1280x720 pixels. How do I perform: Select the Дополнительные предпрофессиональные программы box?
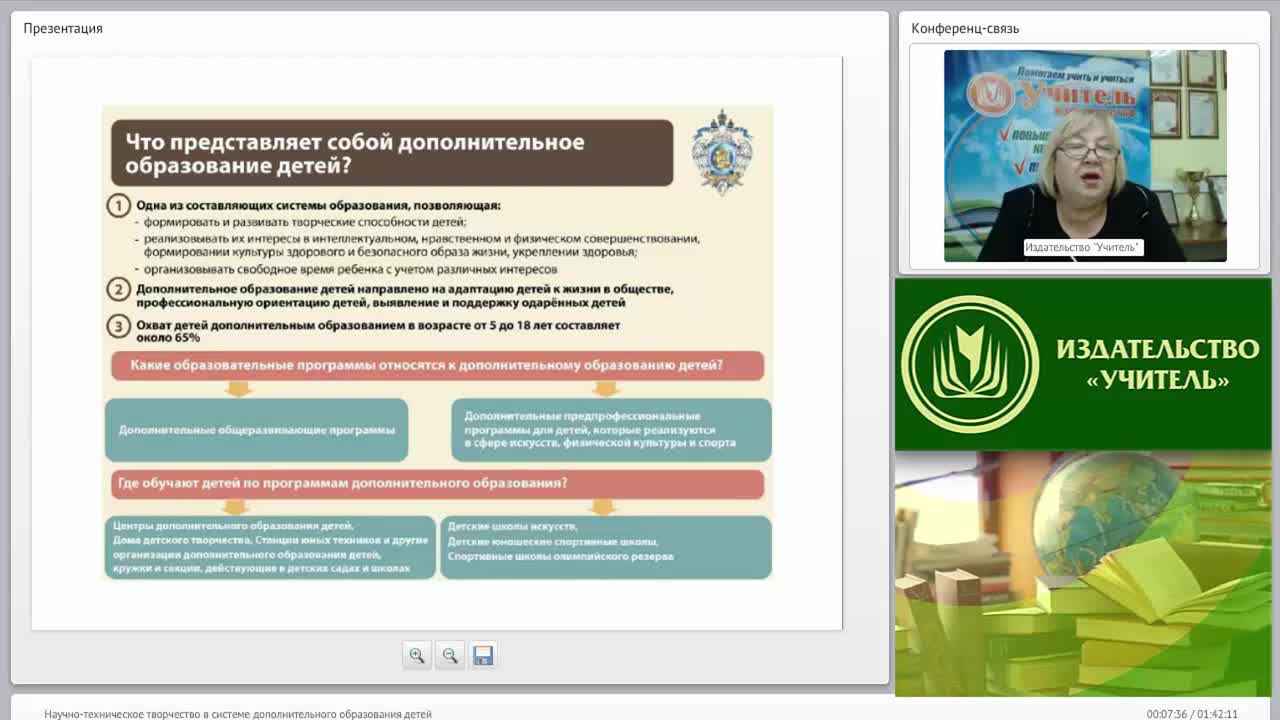coord(611,430)
